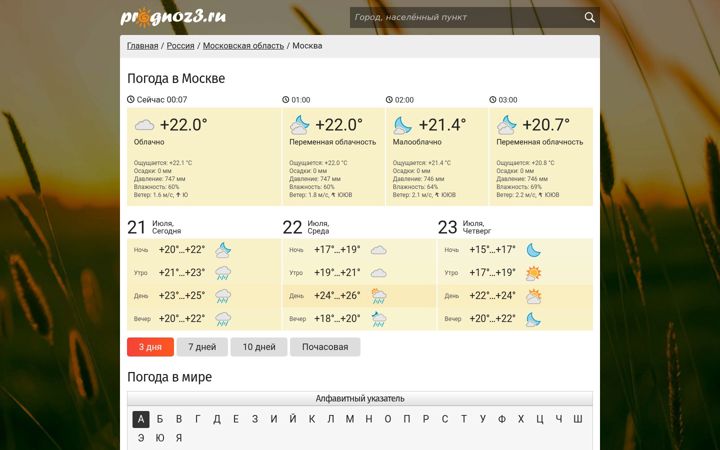Click July 22 Утро cloud icon
720x450 pixels.
pos(379,273)
